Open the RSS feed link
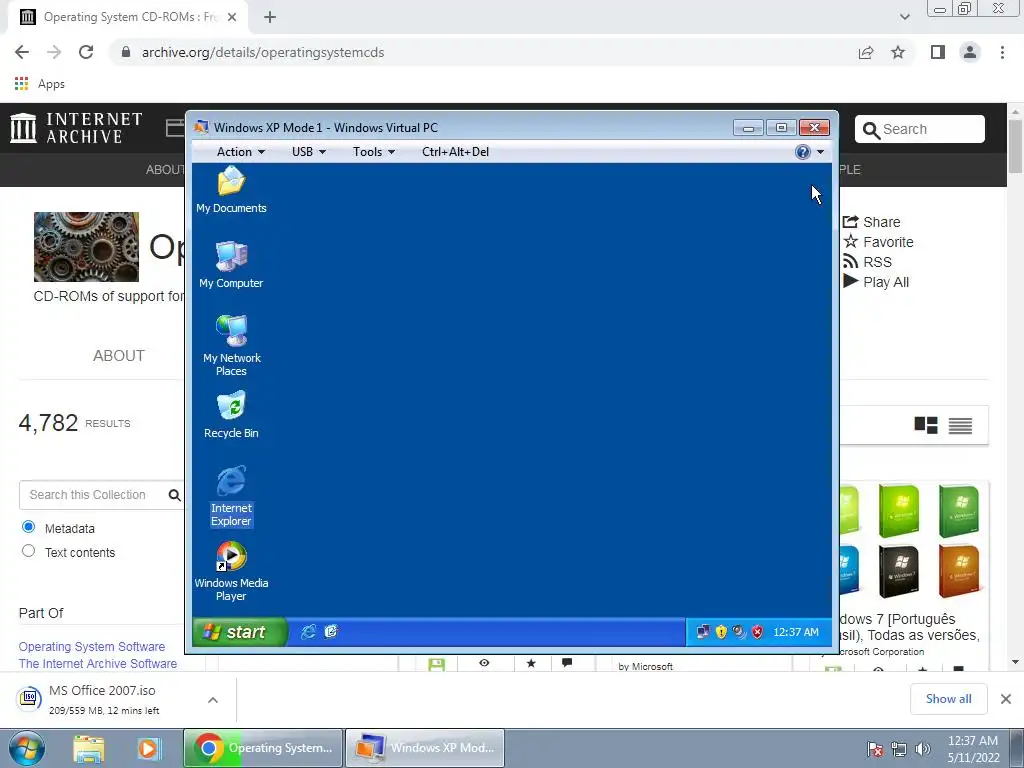Screen dimensions: 1024x768 click(x=867, y=262)
